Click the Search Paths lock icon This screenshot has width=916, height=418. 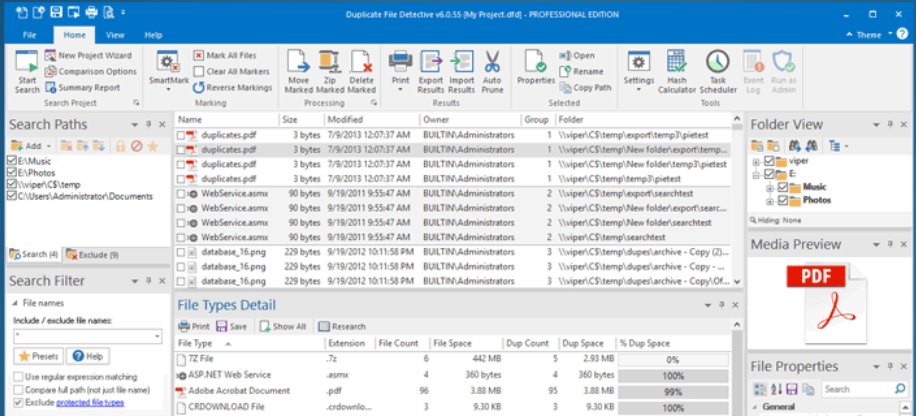121,146
